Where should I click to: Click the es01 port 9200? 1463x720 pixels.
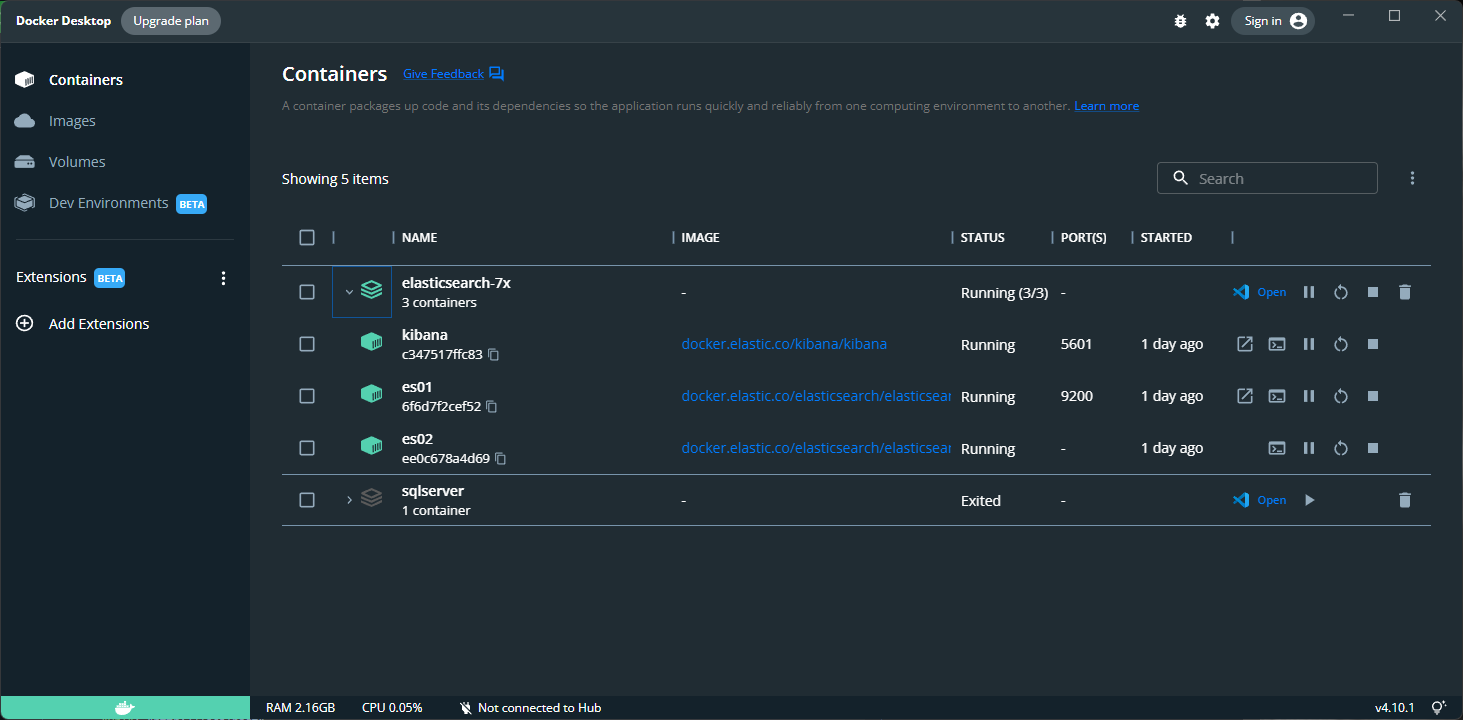point(1077,396)
